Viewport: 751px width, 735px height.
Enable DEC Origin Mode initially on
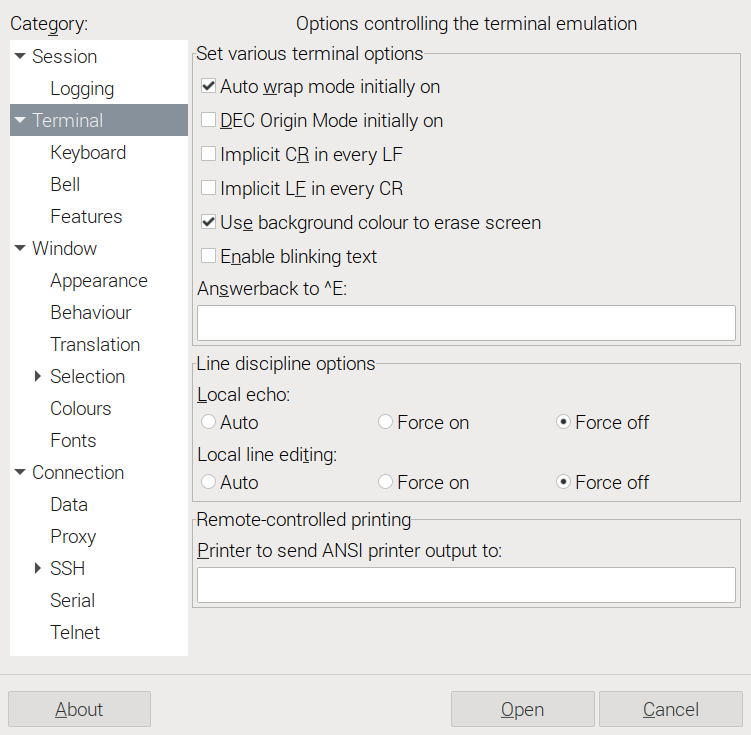[x=208, y=120]
